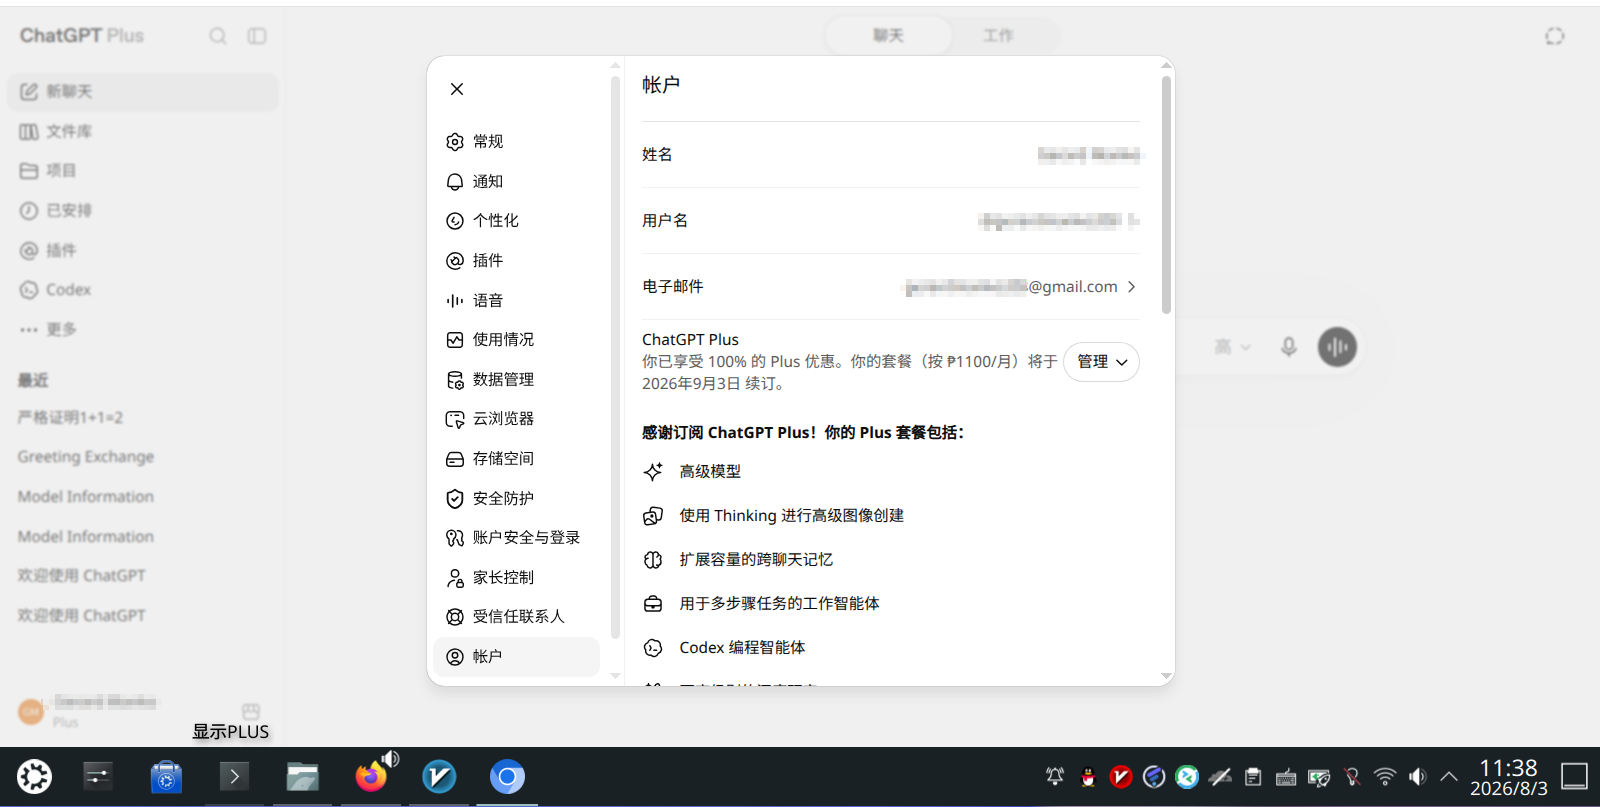Start voice mode with the waveform button
The width and height of the screenshot is (1600, 807).
[x=1337, y=347]
